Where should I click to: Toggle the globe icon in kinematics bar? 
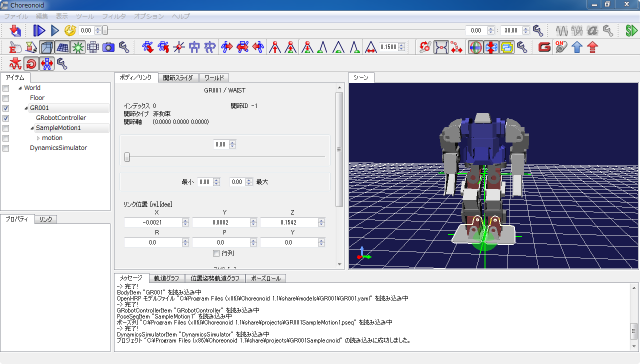pos(475,47)
